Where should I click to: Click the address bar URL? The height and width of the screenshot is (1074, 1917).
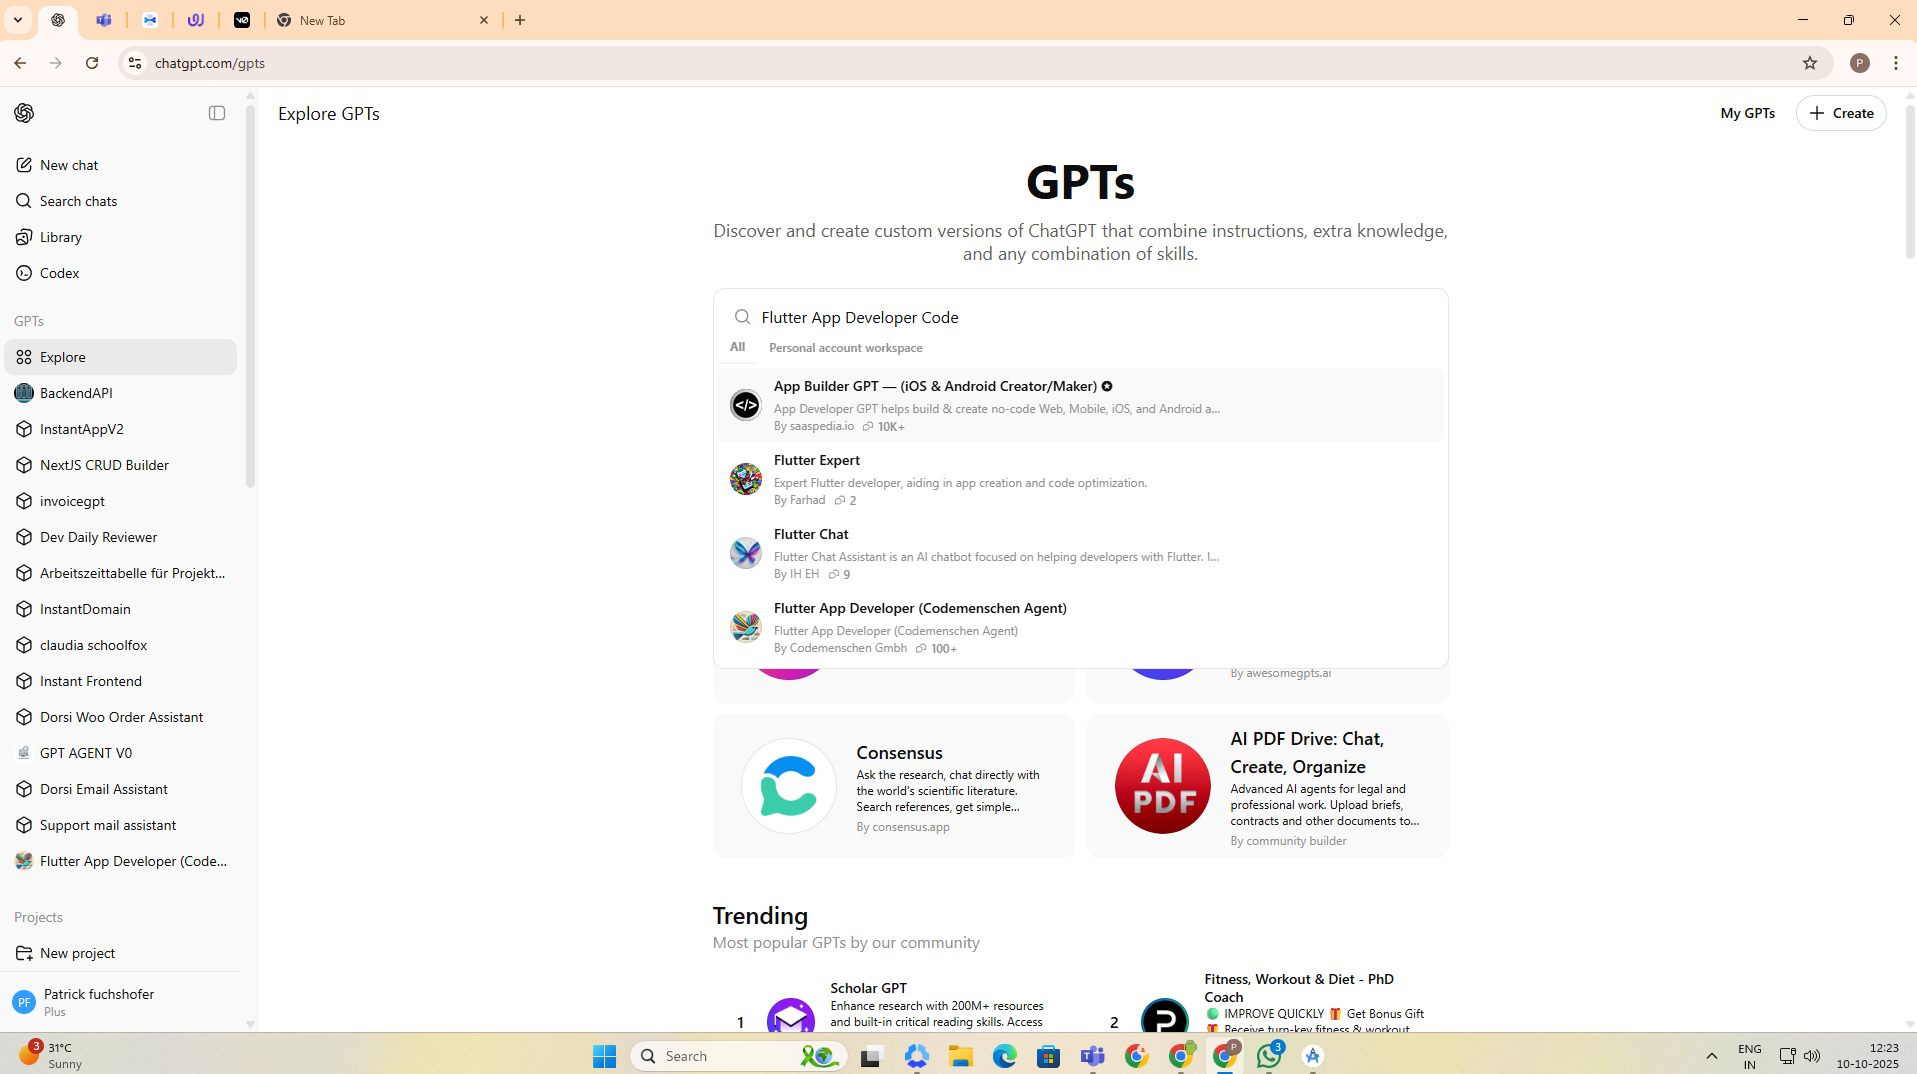click(210, 63)
